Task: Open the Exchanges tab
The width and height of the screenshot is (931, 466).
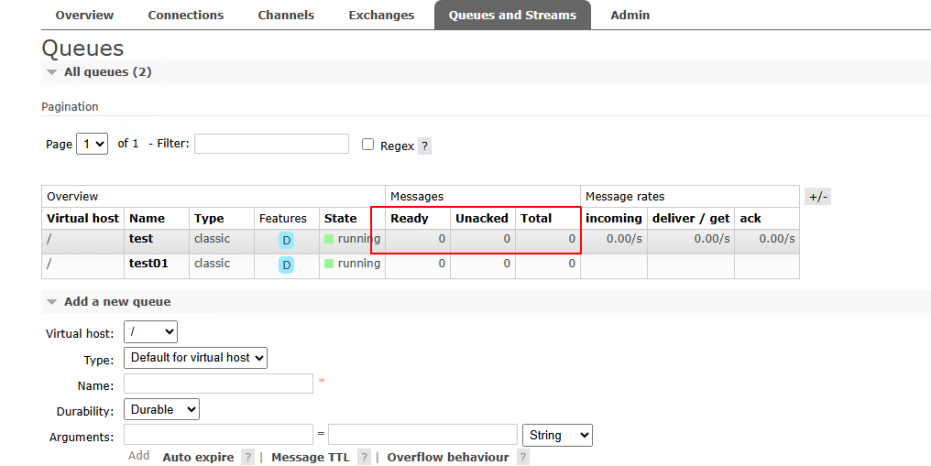Action: (x=381, y=15)
